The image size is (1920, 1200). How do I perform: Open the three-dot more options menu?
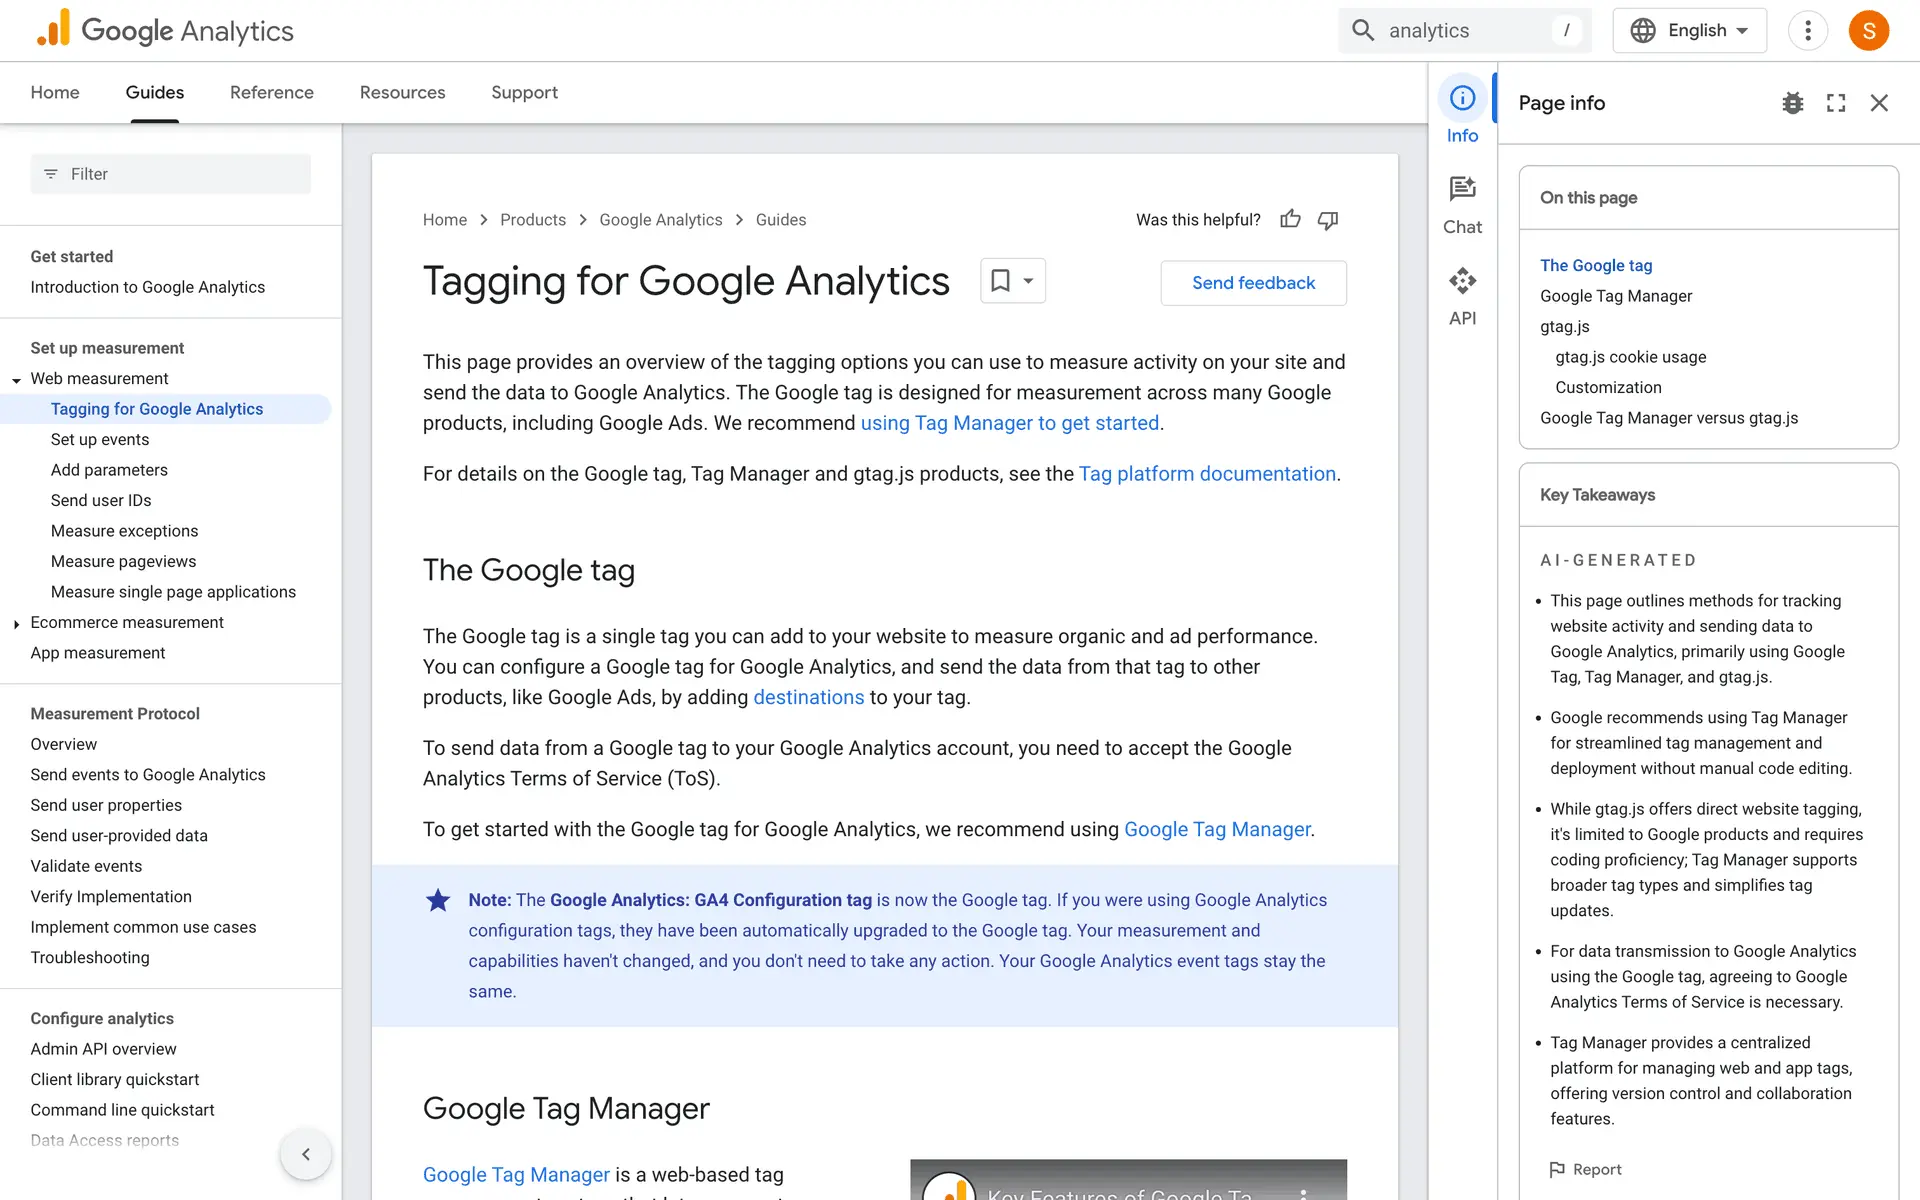[x=1807, y=30]
